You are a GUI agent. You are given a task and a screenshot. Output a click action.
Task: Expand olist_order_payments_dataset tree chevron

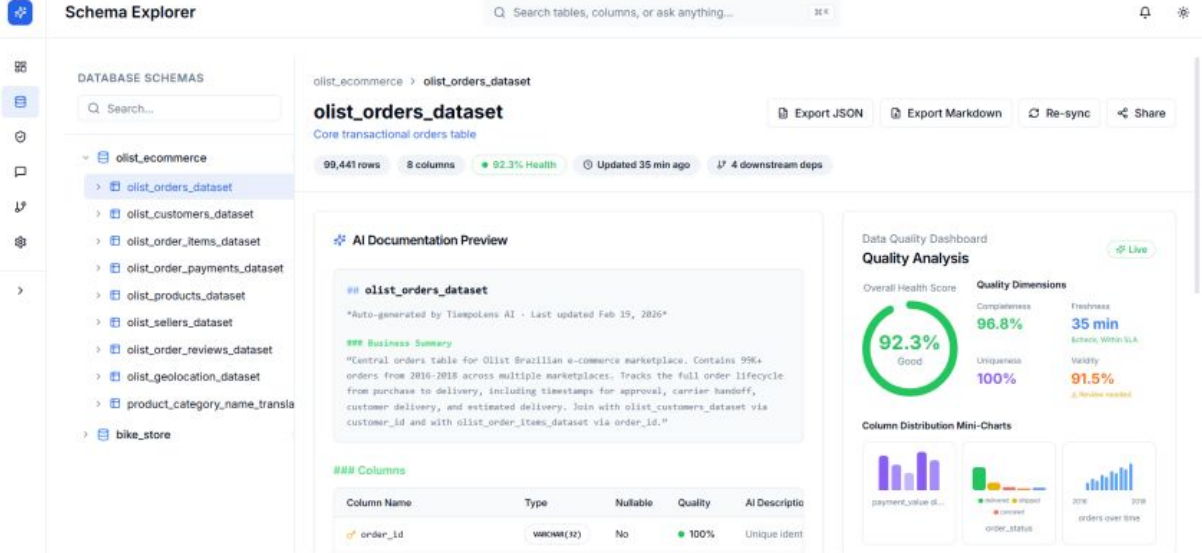tap(98, 268)
